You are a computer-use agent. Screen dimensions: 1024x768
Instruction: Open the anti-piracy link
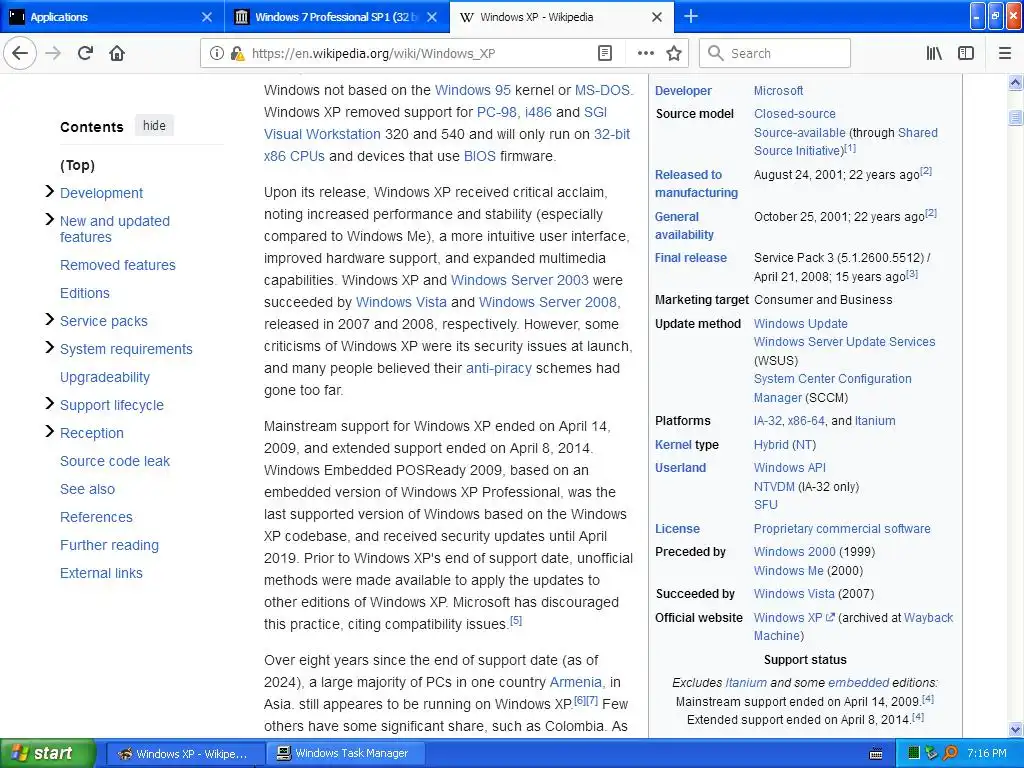click(498, 368)
